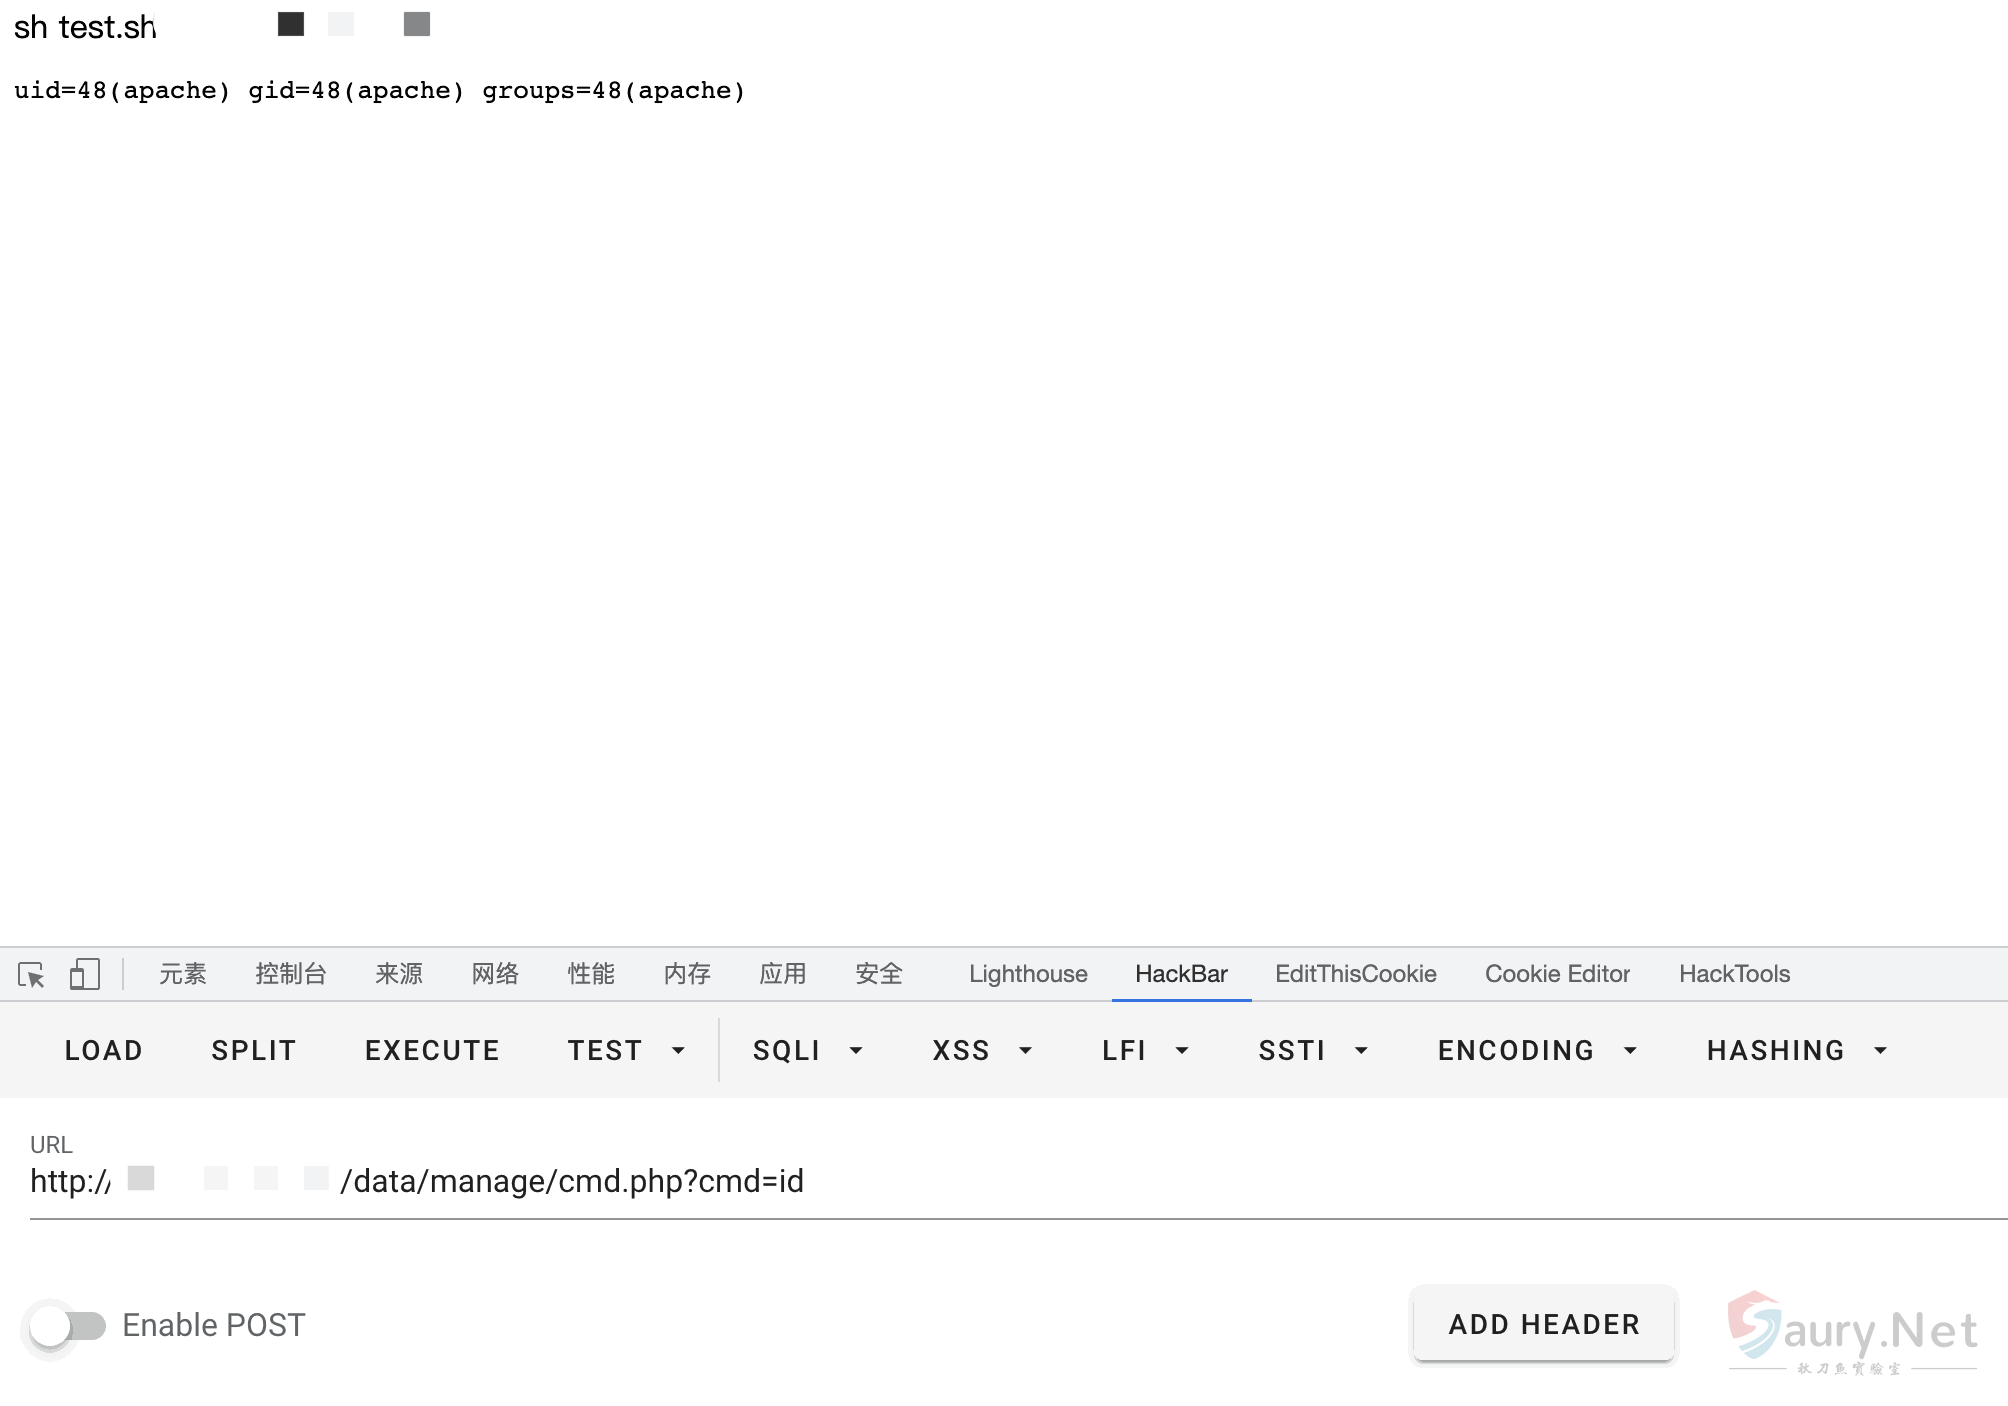Click the ADD HEADER button
This screenshot has width=2008, height=1406.
point(1543,1324)
